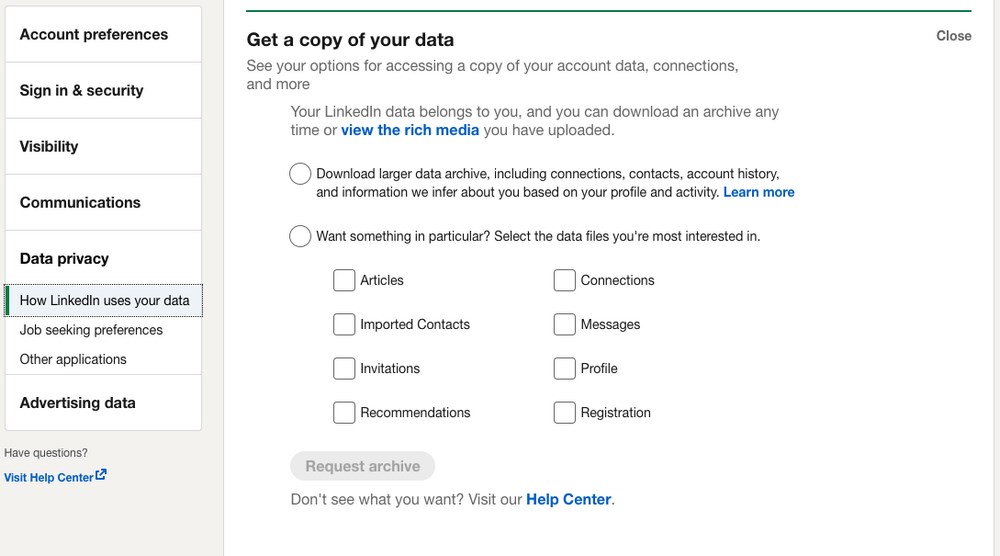Viewport: 1000px width, 556px height.
Task: Click the Visit Help Center sidebar link
Action: (48, 478)
